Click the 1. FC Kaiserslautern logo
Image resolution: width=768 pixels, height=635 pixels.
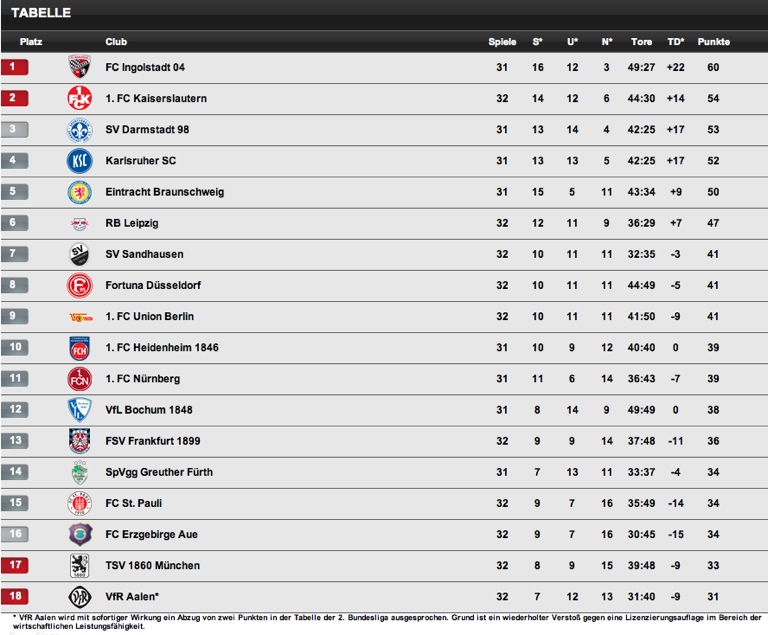pyautogui.click(x=80, y=98)
